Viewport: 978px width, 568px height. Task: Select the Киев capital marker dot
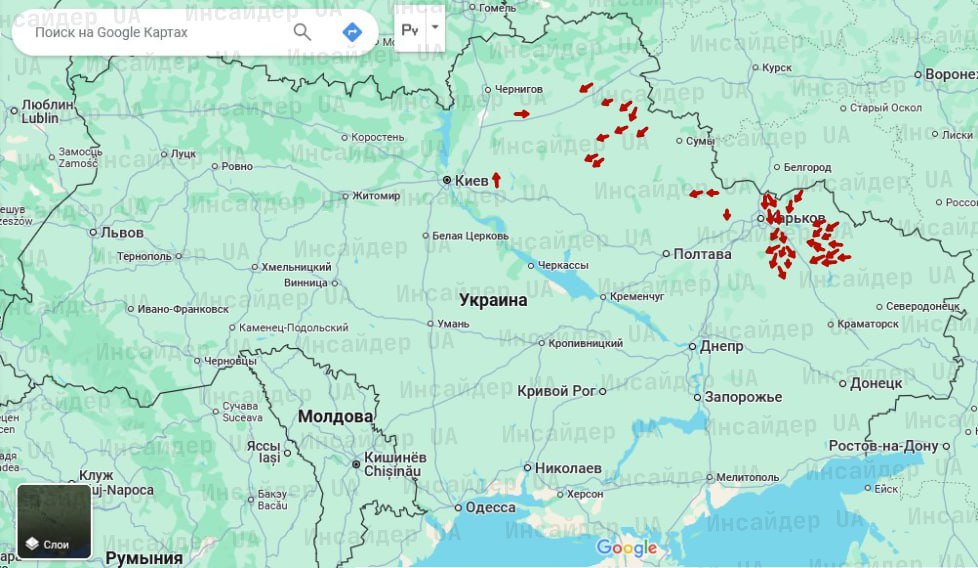pyautogui.click(x=447, y=180)
